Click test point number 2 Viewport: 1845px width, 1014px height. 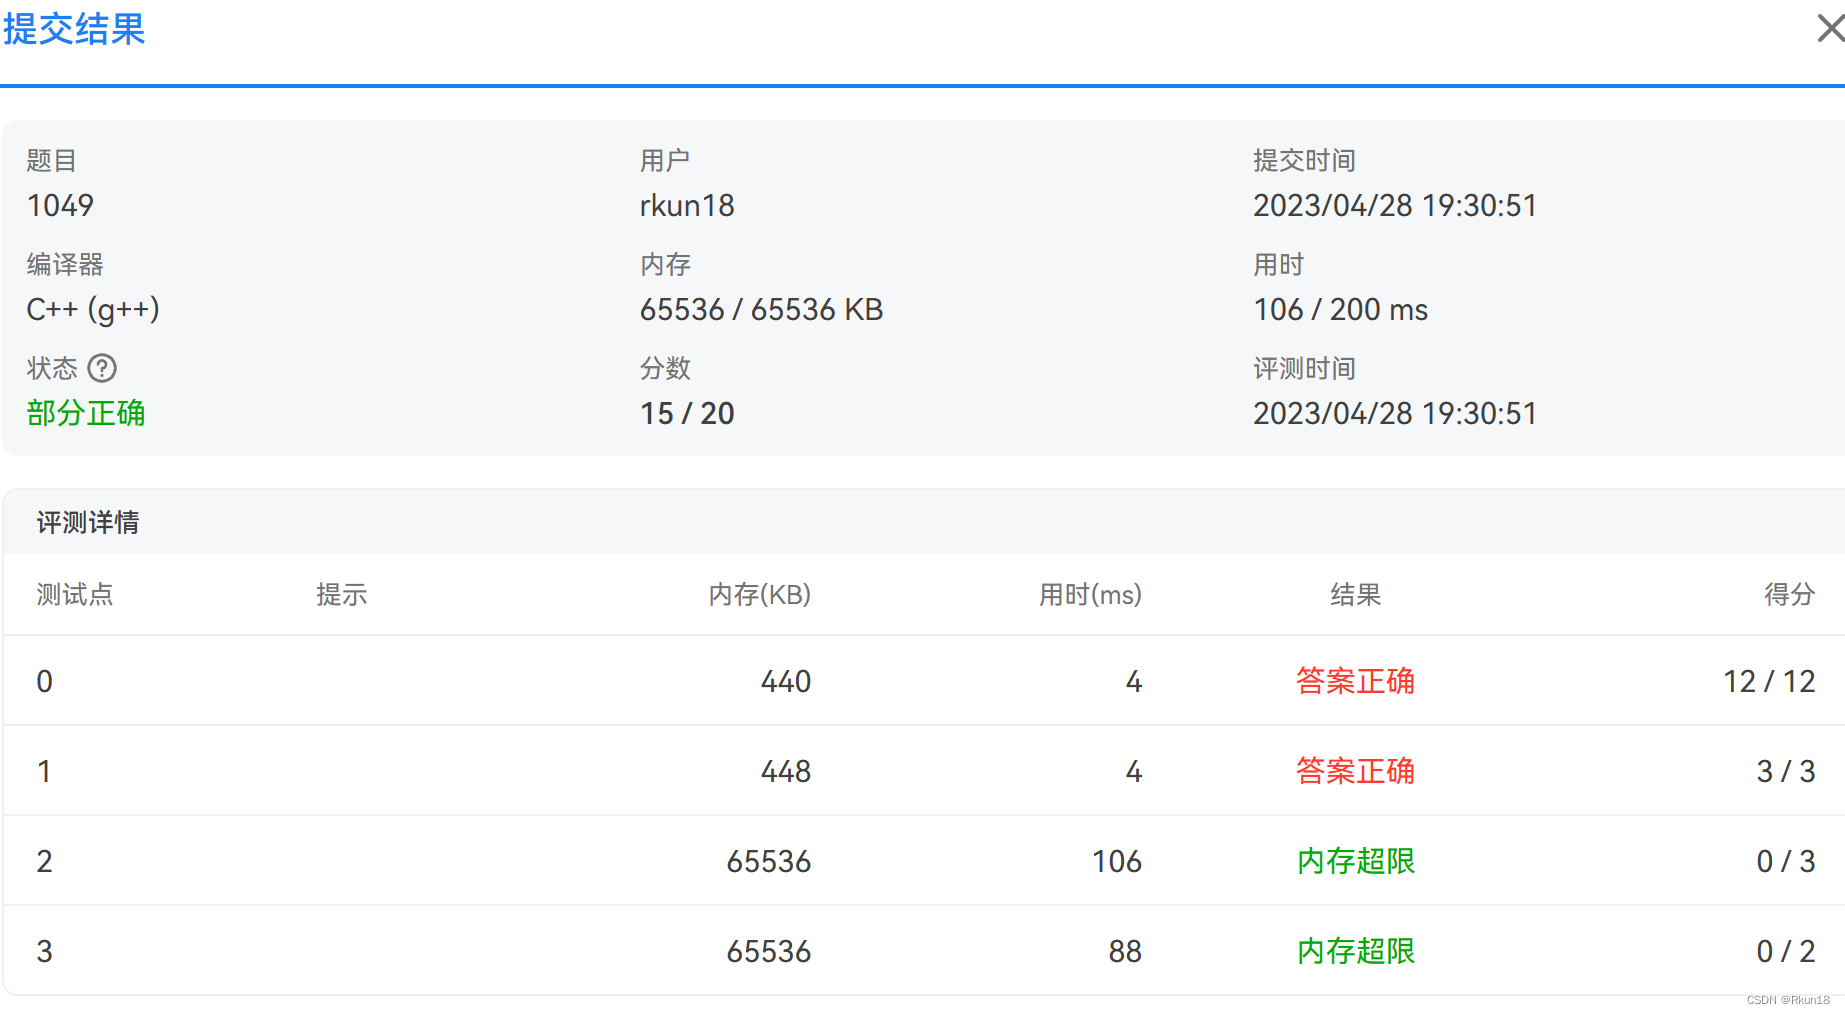[x=45, y=861]
